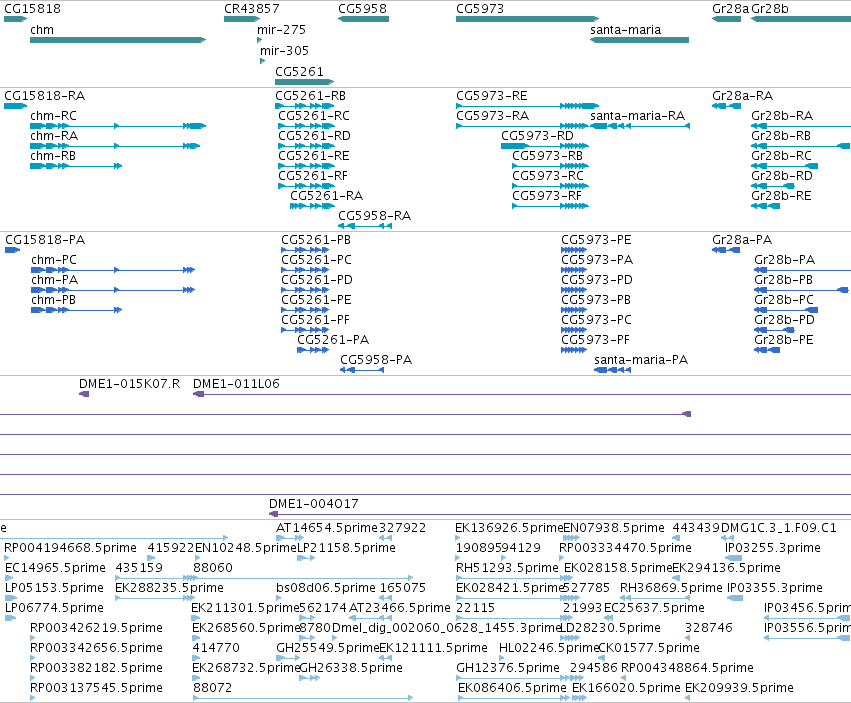The width and height of the screenshot is (851, 703).
Task: Select the CG5973-PE protein label
Action: pos(596,240)
